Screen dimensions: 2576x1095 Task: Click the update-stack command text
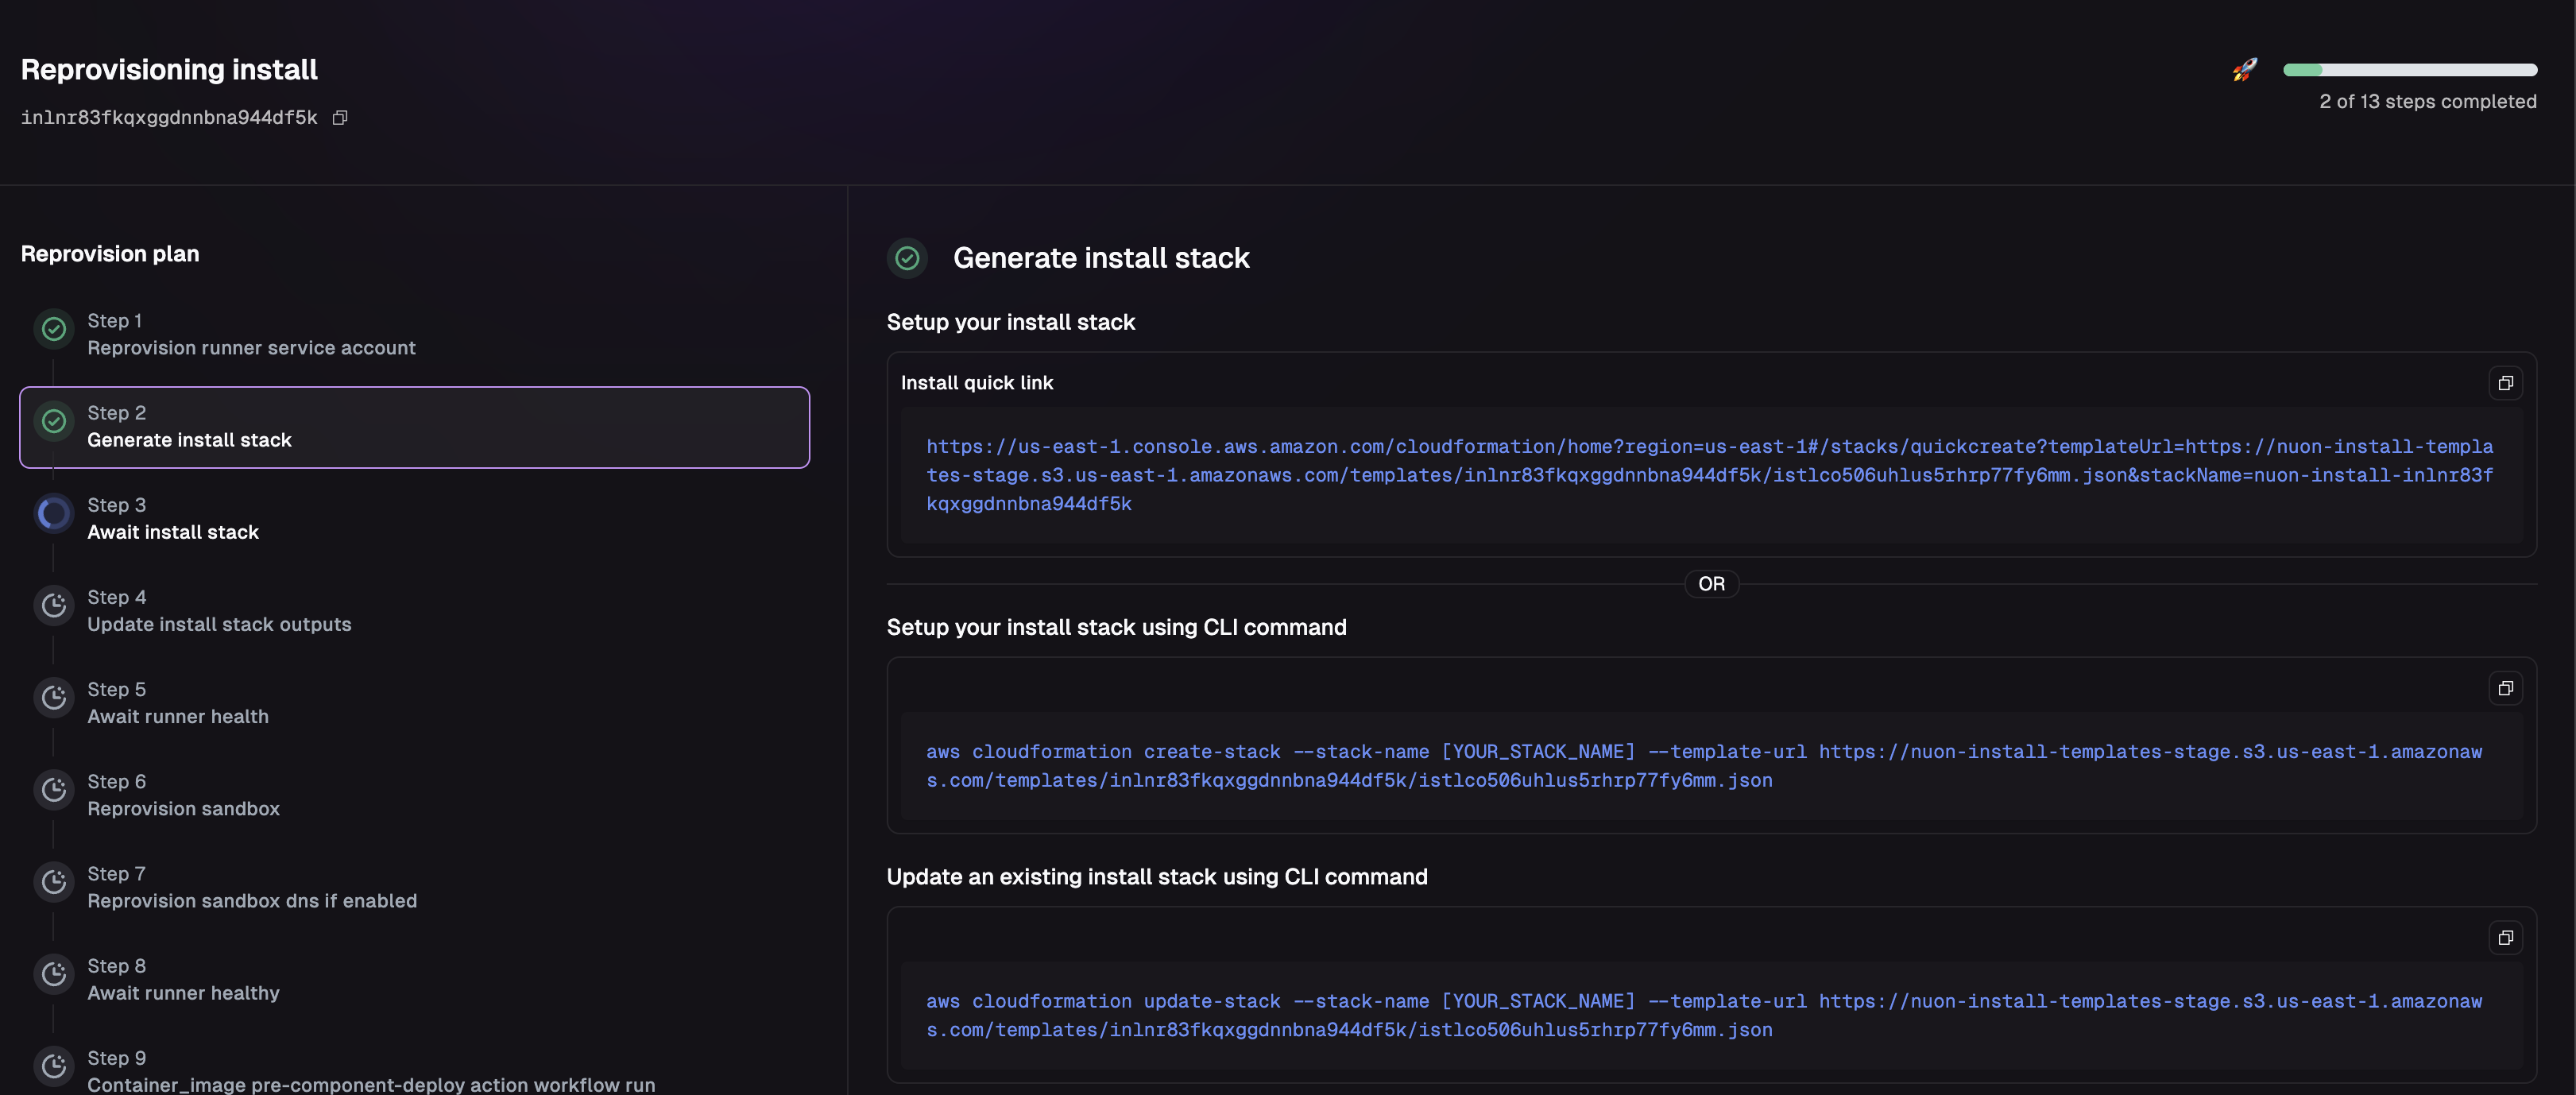[1704, 1015]
